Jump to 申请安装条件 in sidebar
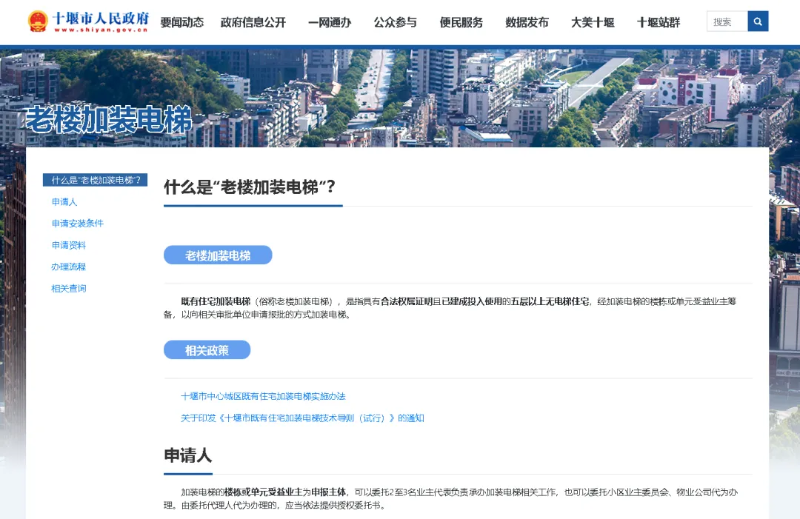 click(x=78, y=223)
